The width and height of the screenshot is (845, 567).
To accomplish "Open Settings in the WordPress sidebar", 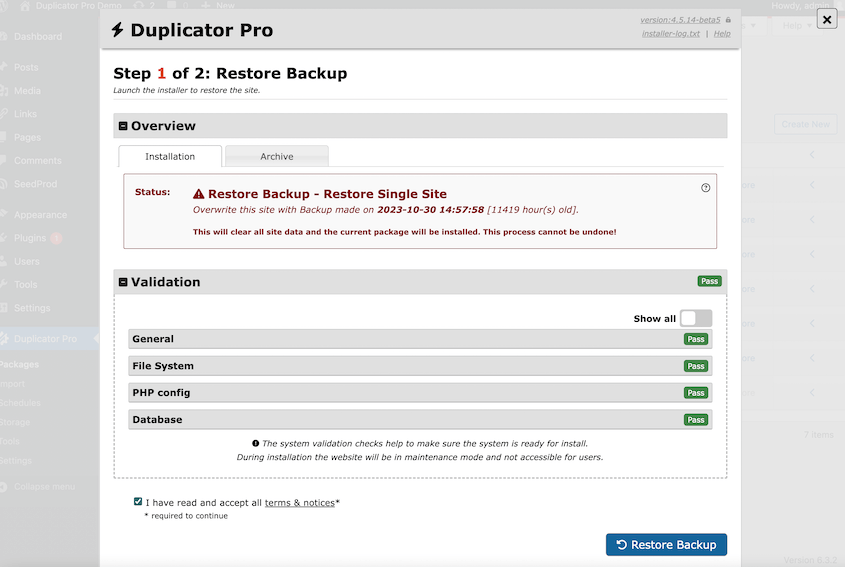I will point(32,308).
